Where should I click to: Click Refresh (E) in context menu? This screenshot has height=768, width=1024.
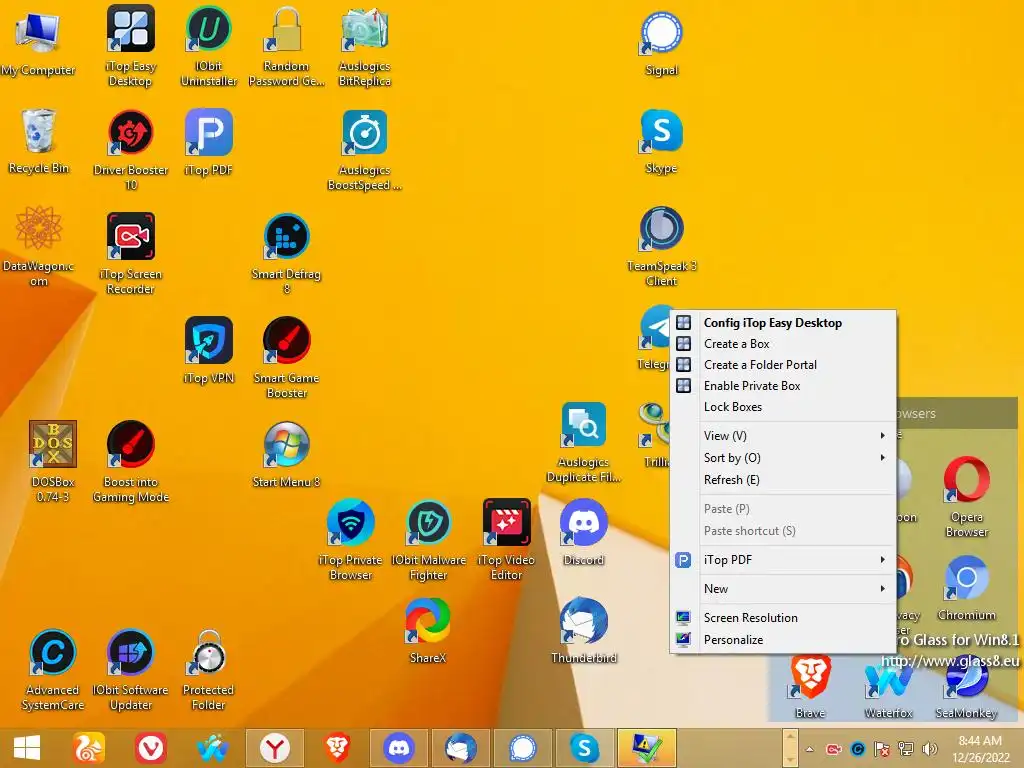point(783,480)
